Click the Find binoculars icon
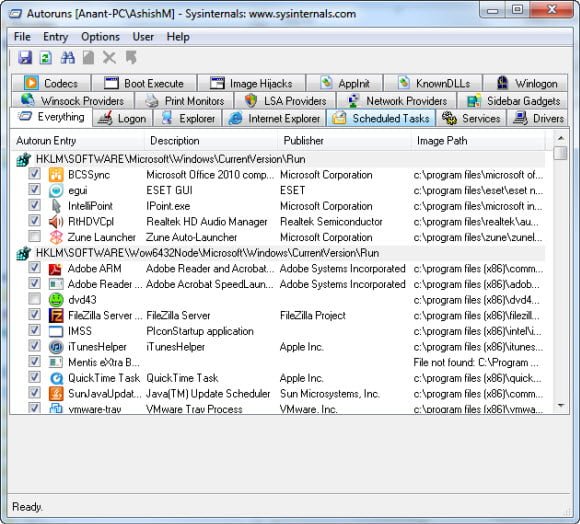The height and width of the screenshot is (524, 580). click(x=68, y=58)
